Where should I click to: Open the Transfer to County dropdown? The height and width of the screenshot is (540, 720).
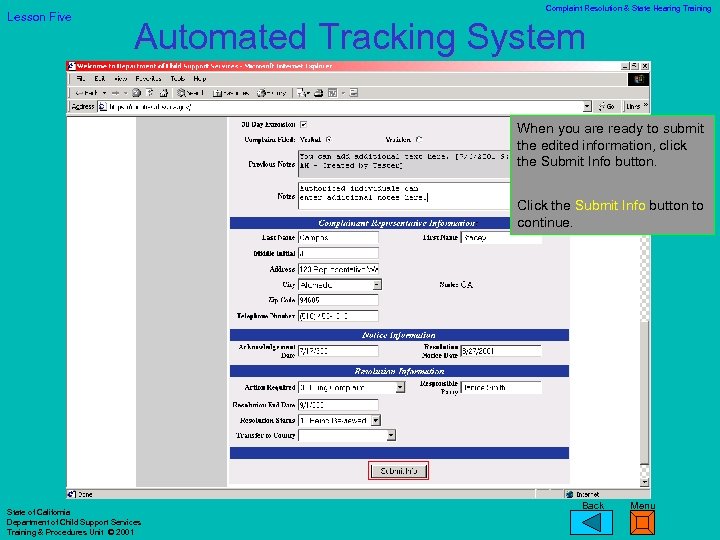(391, 435)
